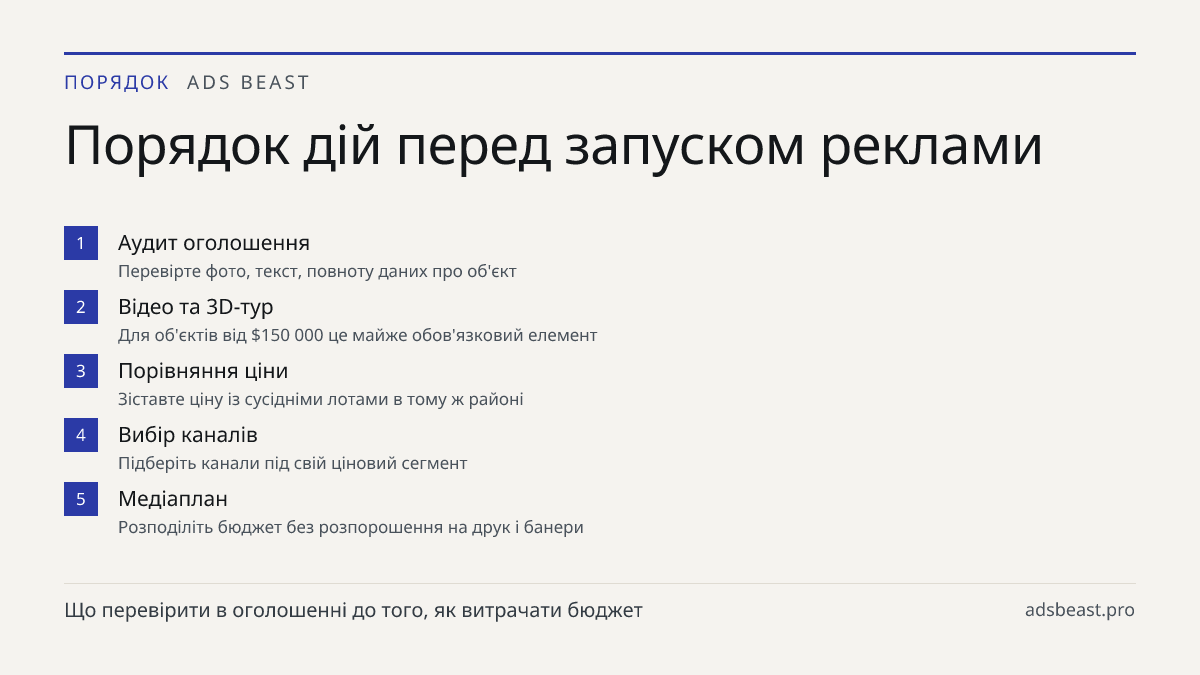Select the heading 'Аудит оголошення'

point(214,243)
